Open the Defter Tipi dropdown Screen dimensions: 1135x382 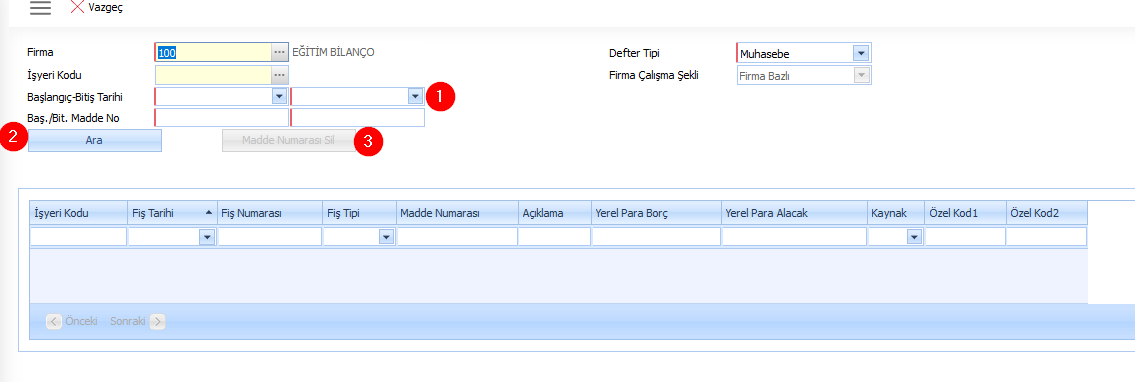(x=861, y=53)
